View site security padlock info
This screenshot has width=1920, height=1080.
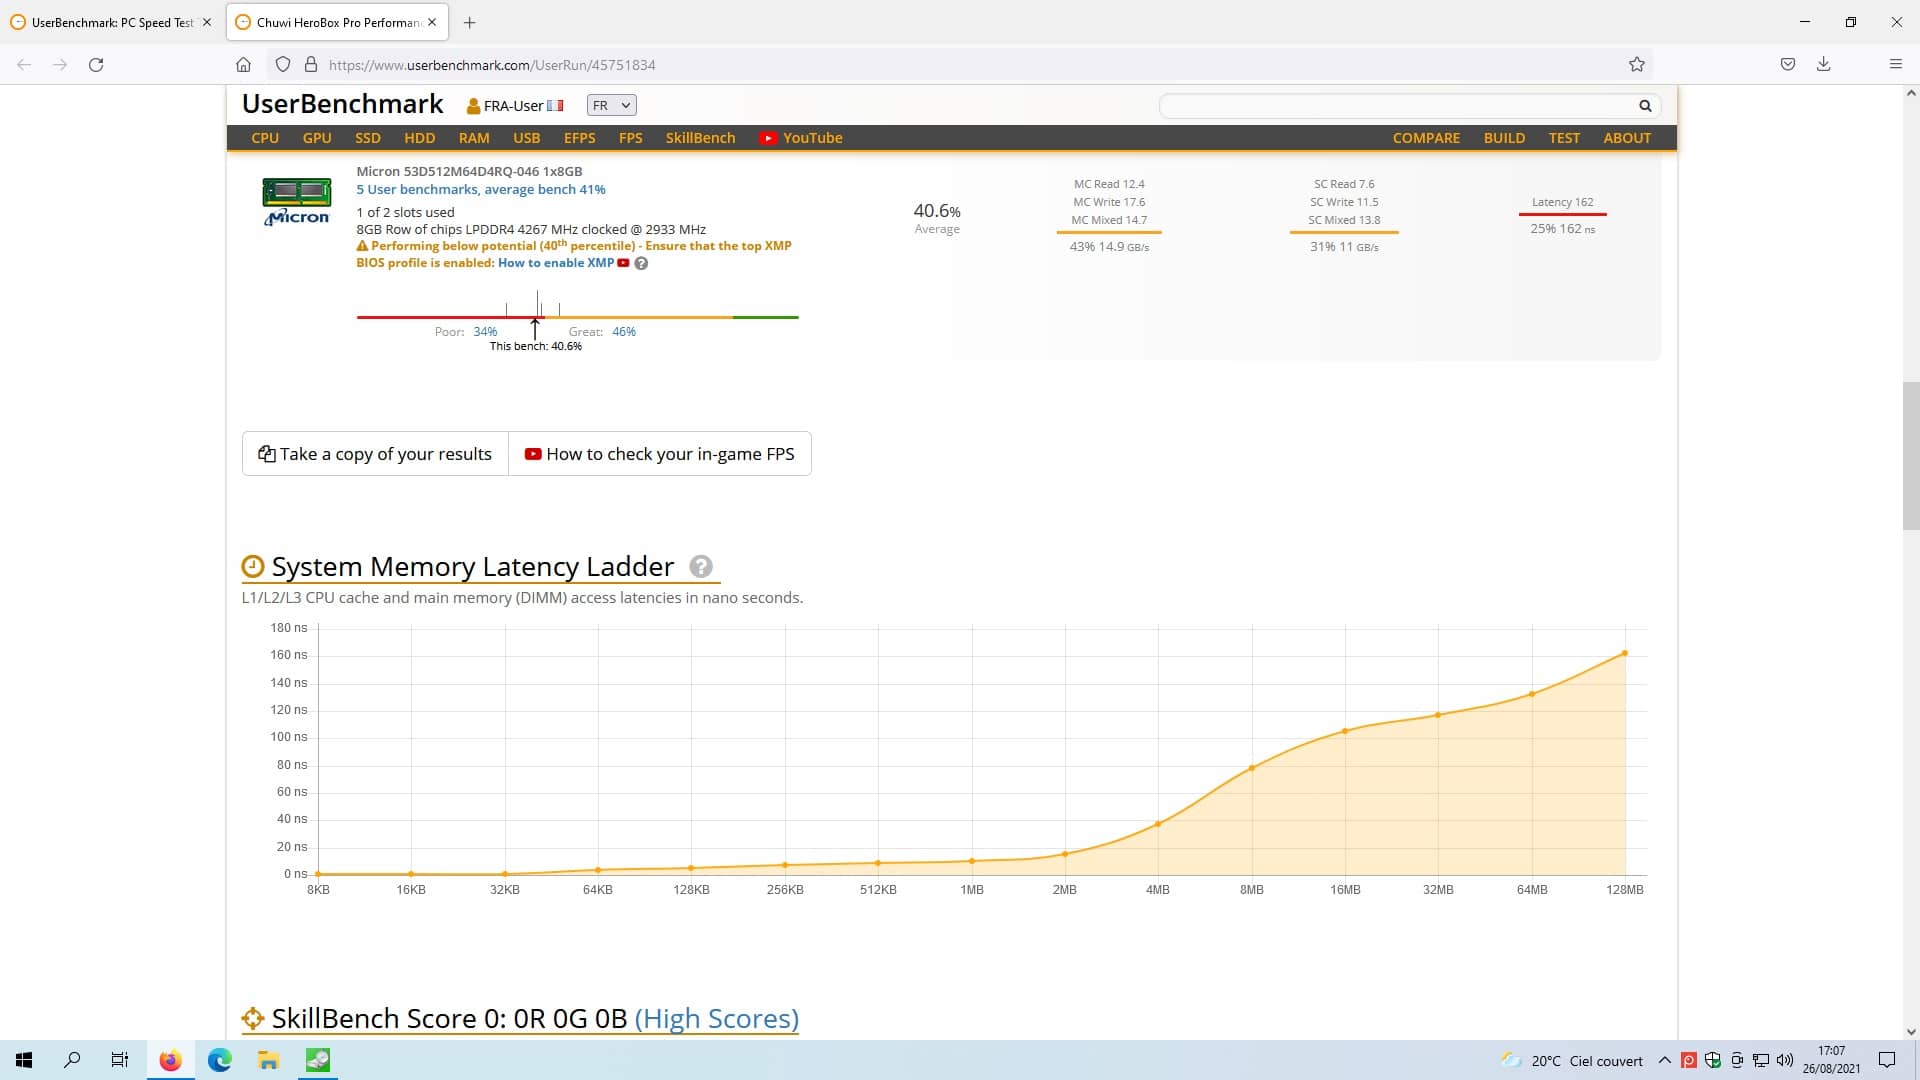point(311,64)
